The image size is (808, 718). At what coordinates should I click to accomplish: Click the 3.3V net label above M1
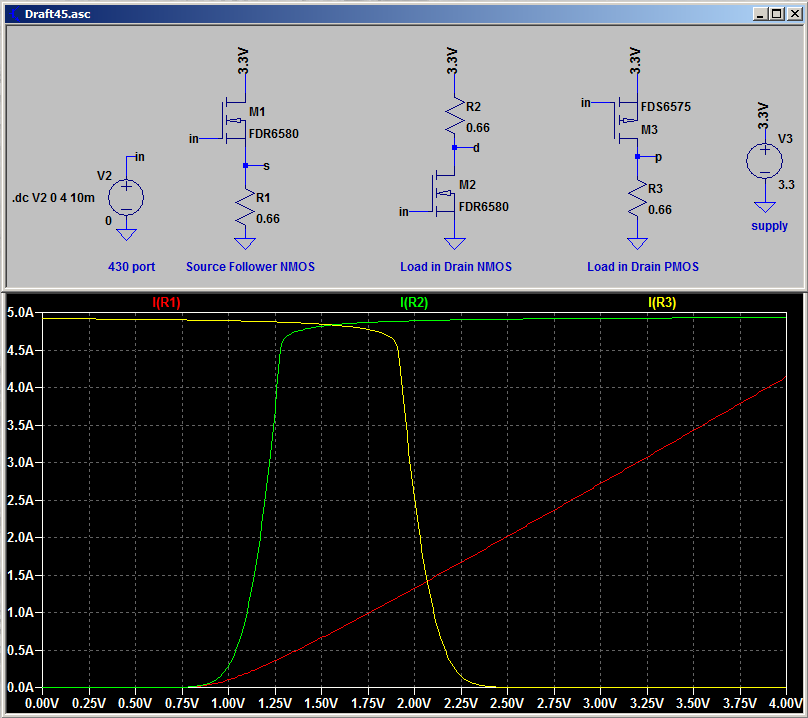243,61
